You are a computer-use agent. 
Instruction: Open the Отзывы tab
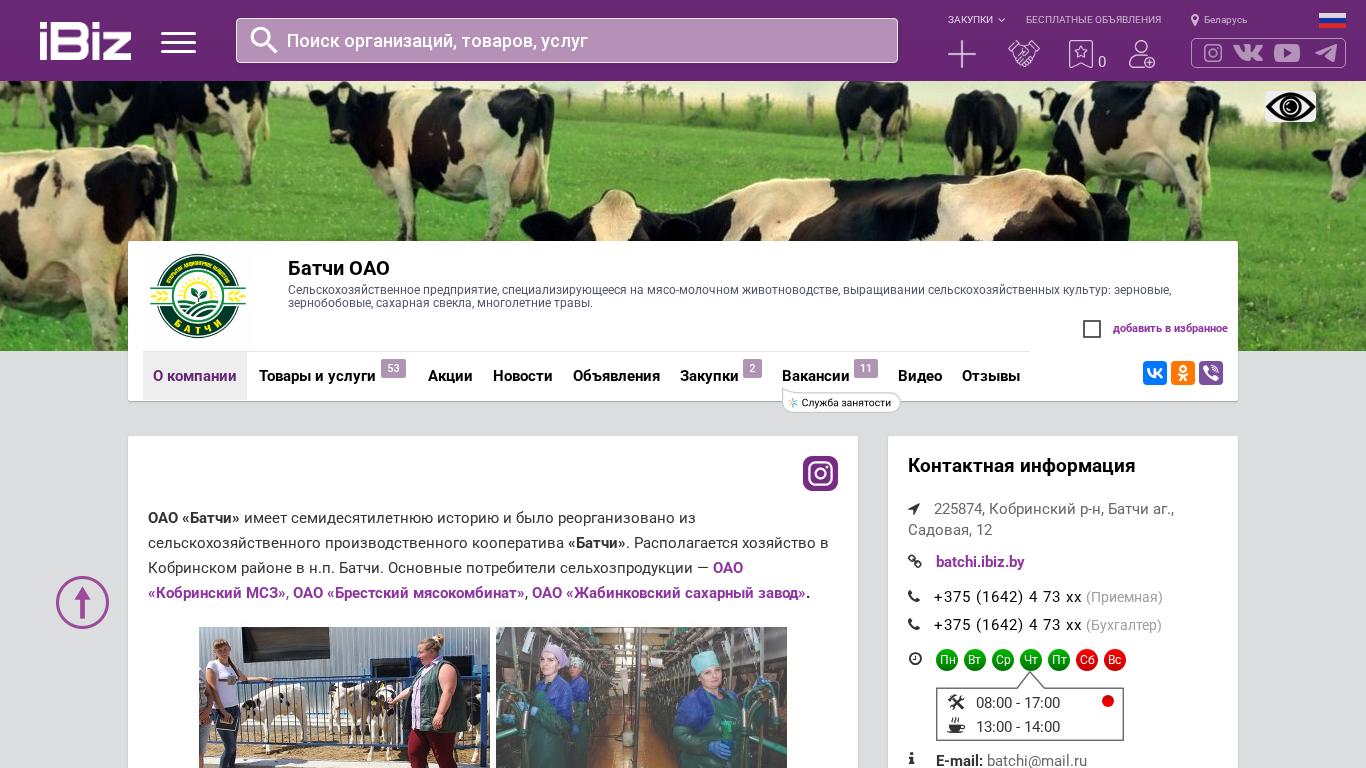pyautogui.click(x=991, y=376)
